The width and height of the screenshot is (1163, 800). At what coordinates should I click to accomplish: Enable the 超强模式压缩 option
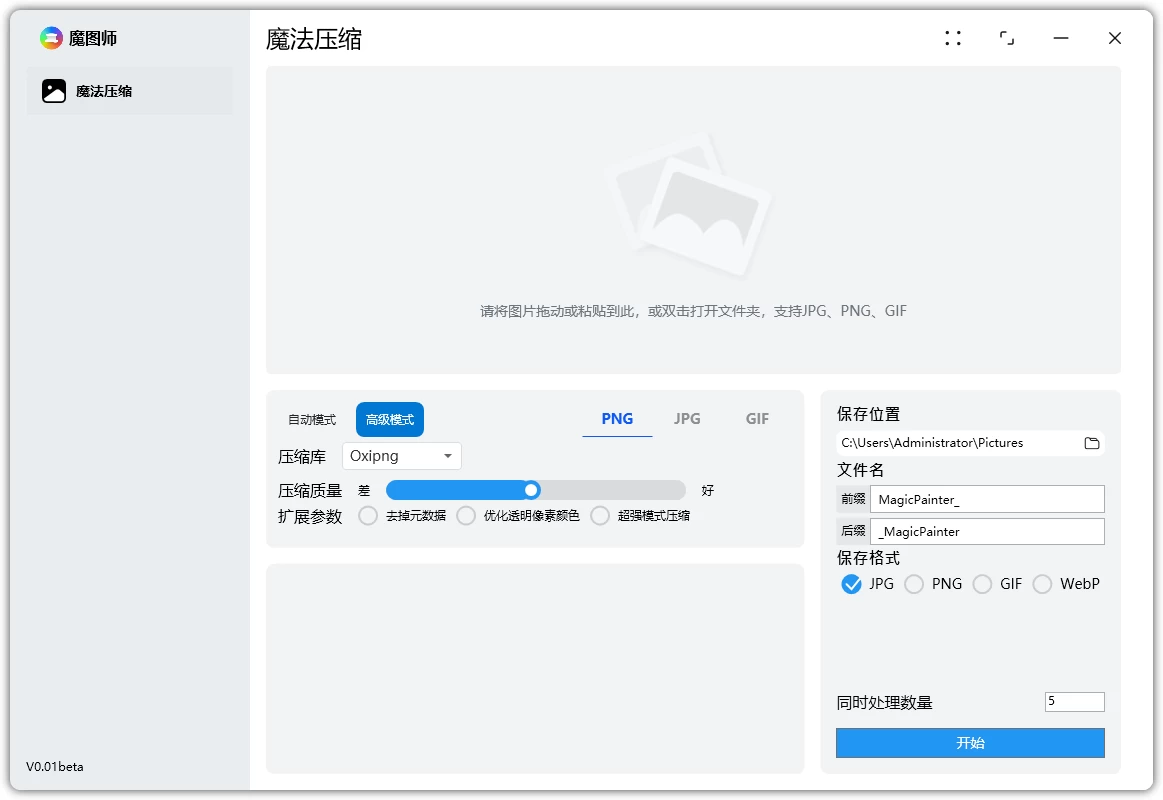(600, 515)
